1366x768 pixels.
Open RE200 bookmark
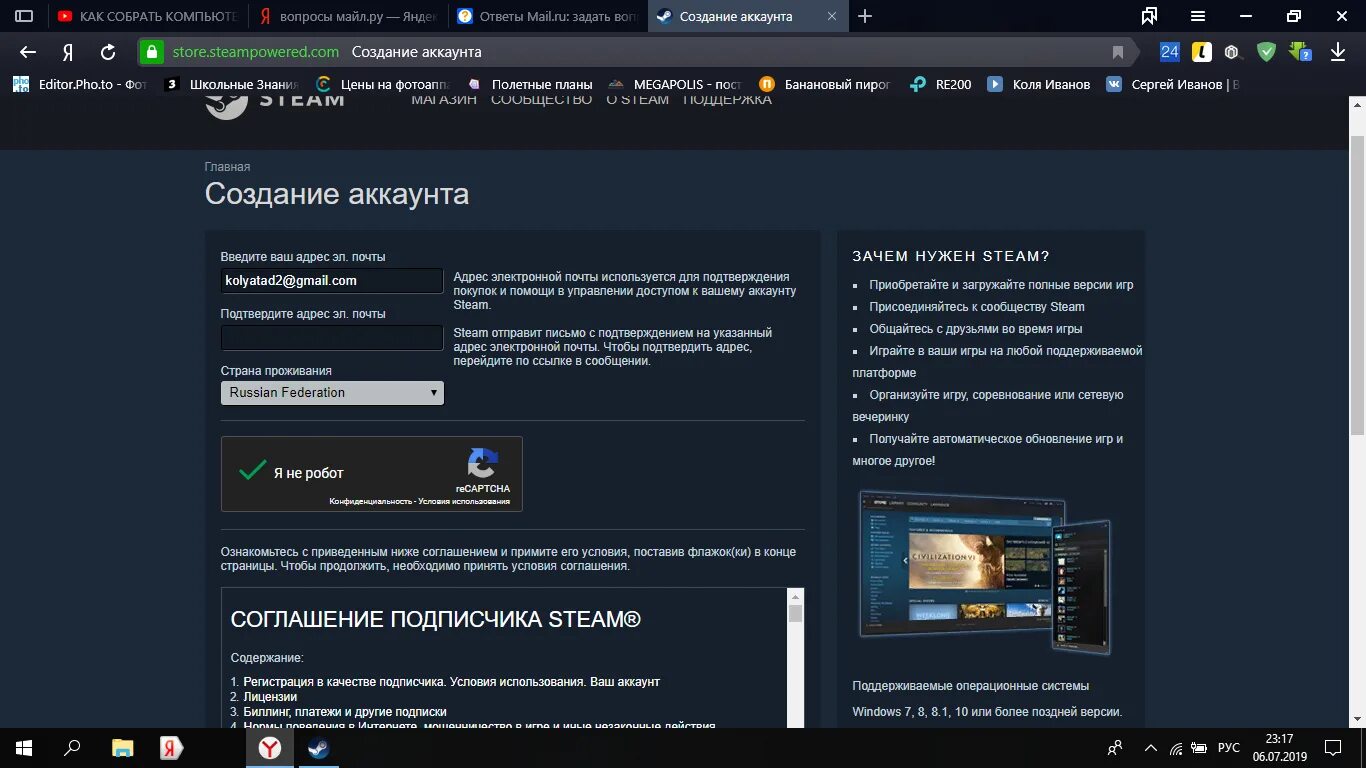tap(940, 84)
